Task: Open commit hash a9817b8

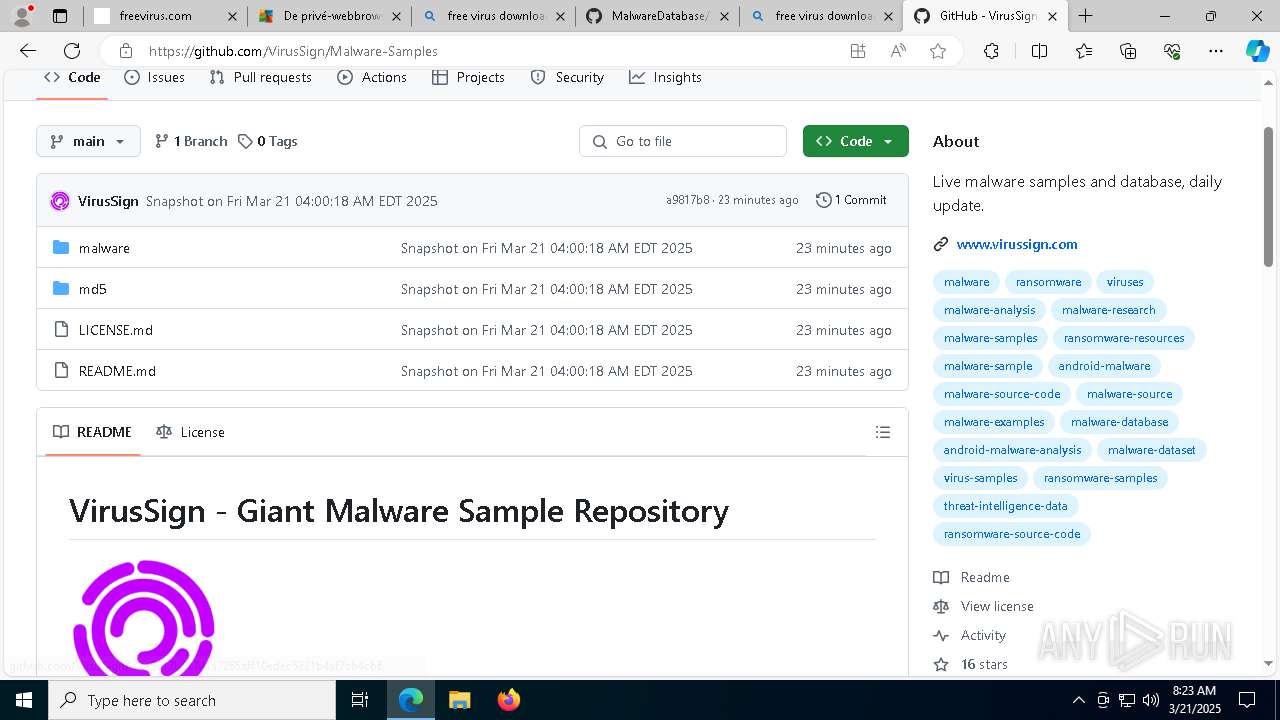Action: 687,200
